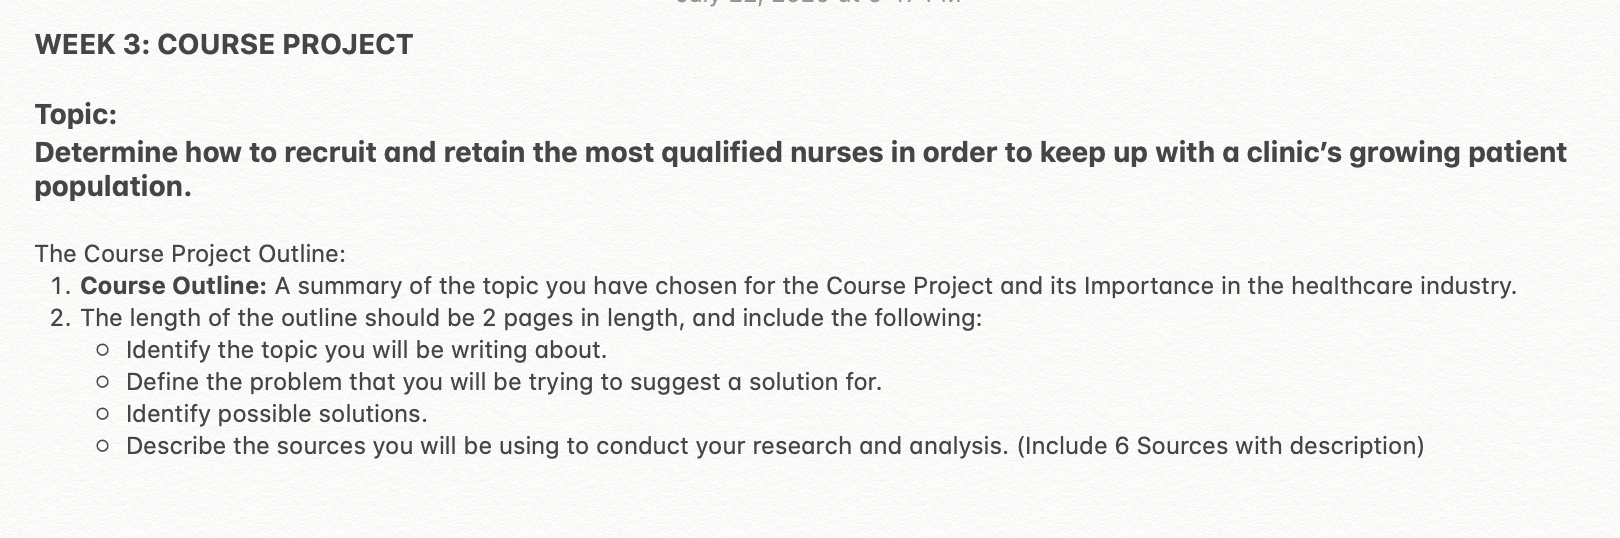
Task: Click bullet before Define the problem
Action: [x=102, y=383]
